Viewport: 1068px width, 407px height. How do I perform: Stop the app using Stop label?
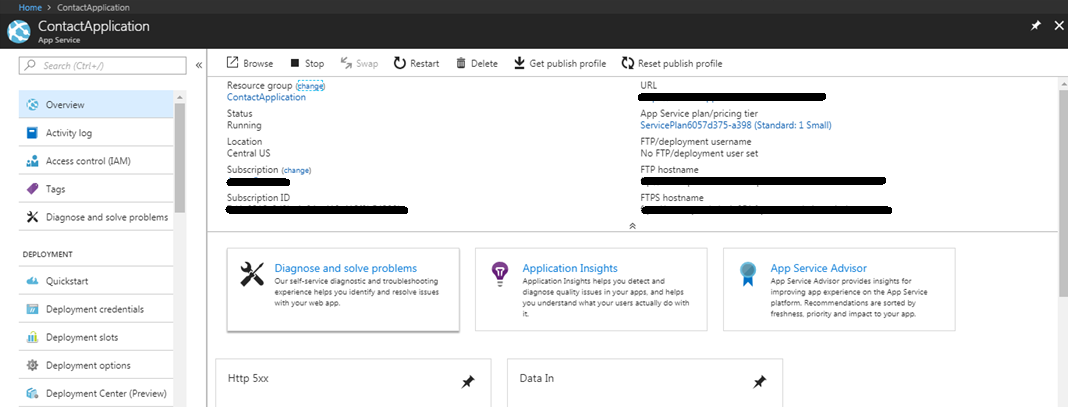click(315, 63)
